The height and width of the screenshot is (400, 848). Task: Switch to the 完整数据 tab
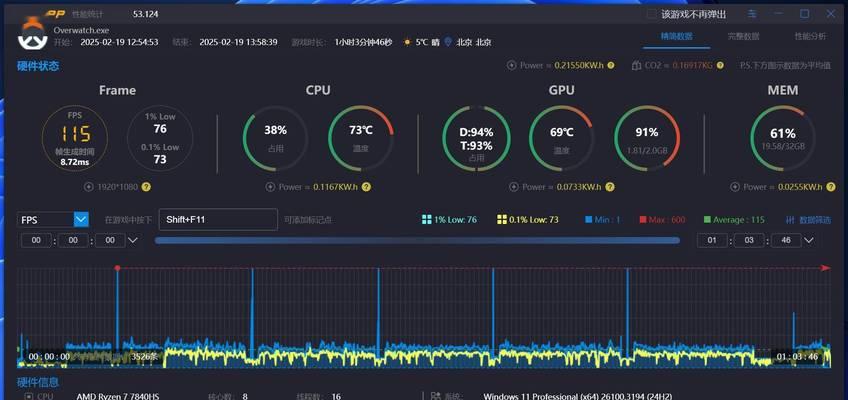(743, 36)
